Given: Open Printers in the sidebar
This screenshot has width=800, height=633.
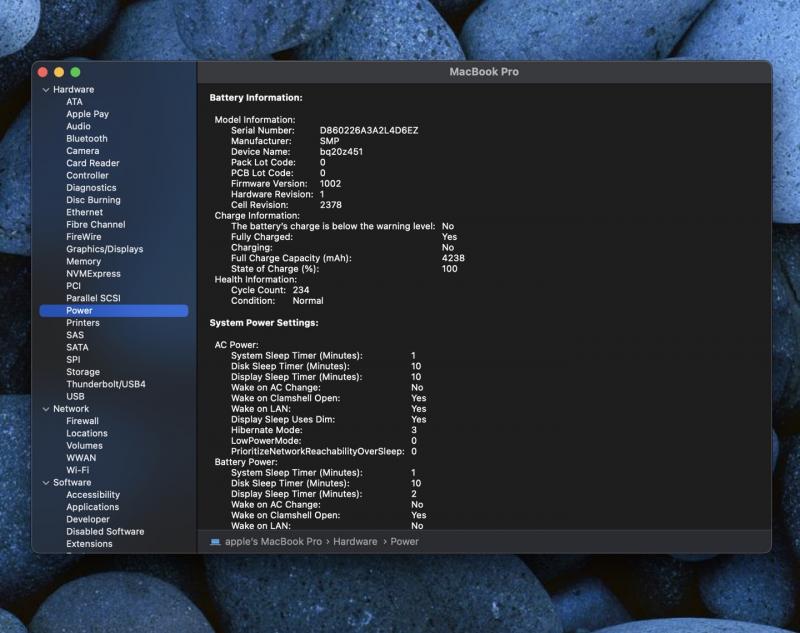Looking at the screenshot, I should point(83,323).
